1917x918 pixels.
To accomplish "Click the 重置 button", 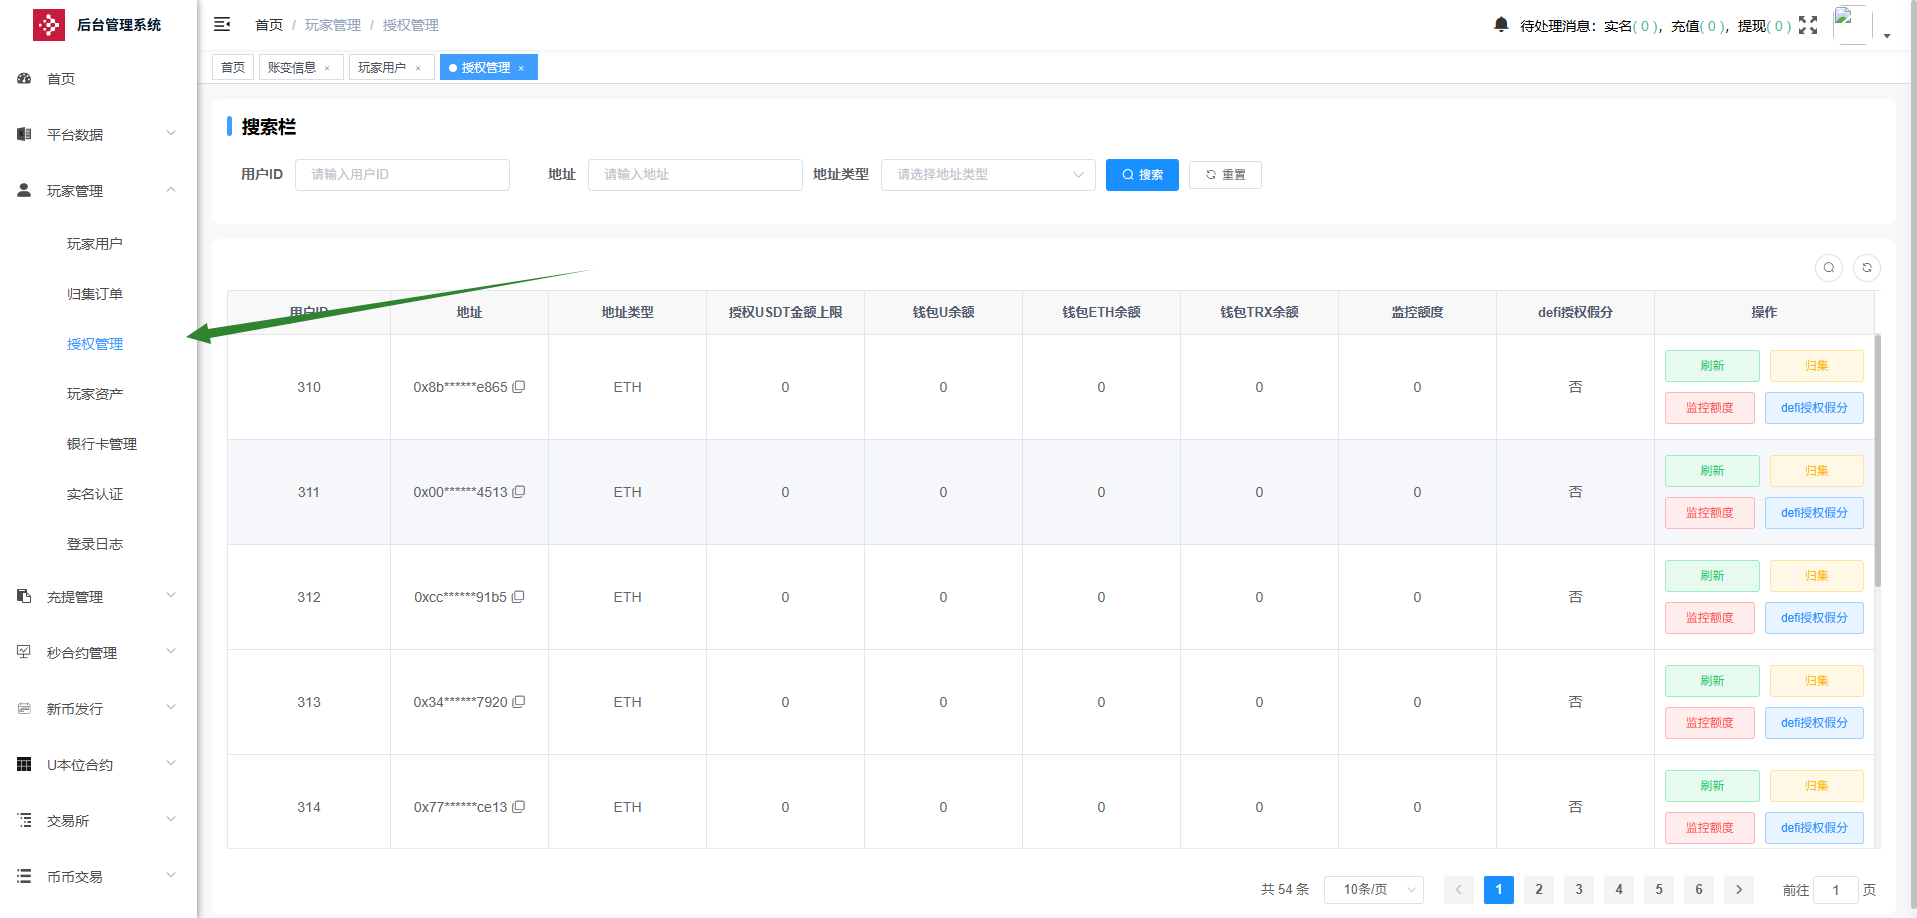I will pyautogui.click(x=1225, y=175).
